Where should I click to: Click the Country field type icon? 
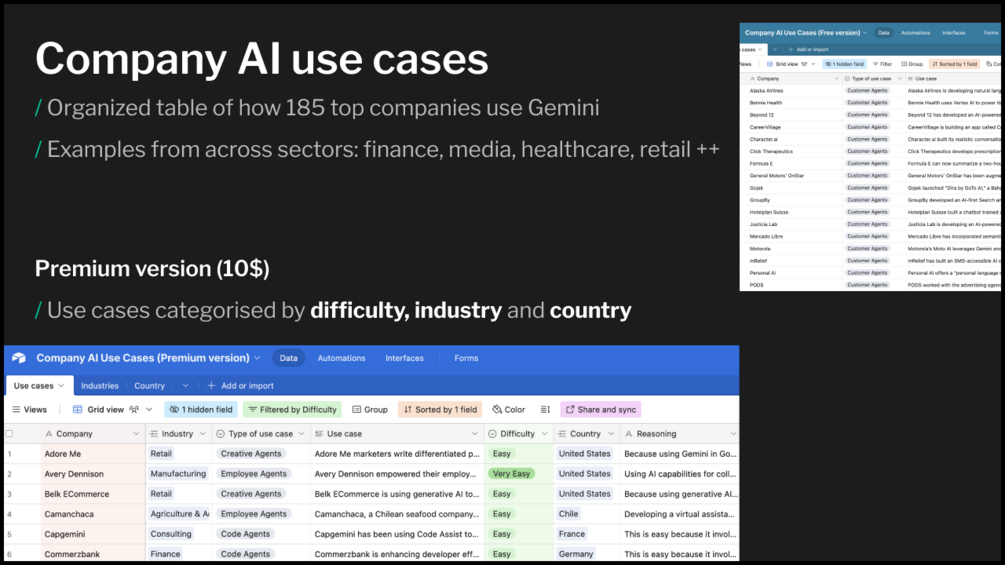pyautogui.click(x=562, y=434)
